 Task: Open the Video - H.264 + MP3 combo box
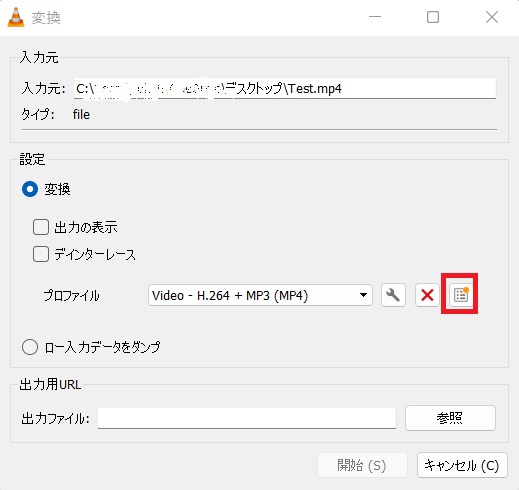coord(260,295)
